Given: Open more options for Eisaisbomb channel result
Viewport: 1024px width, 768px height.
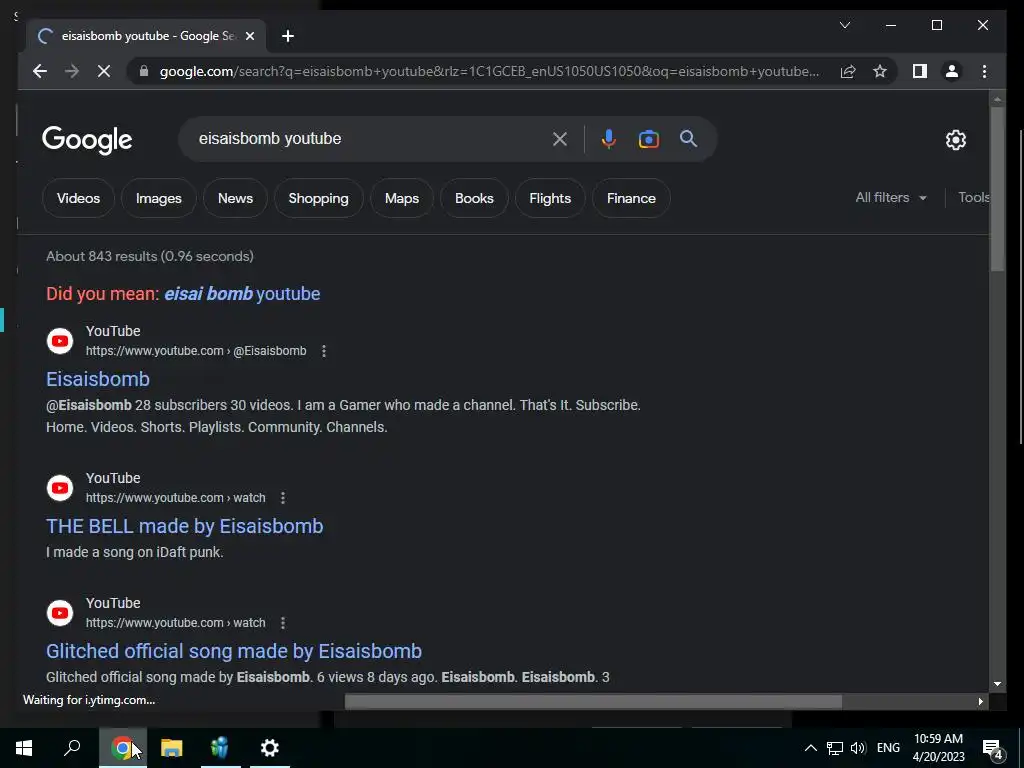Looking at the screenshot, I should pyautogui.click(x=324, y=351).
